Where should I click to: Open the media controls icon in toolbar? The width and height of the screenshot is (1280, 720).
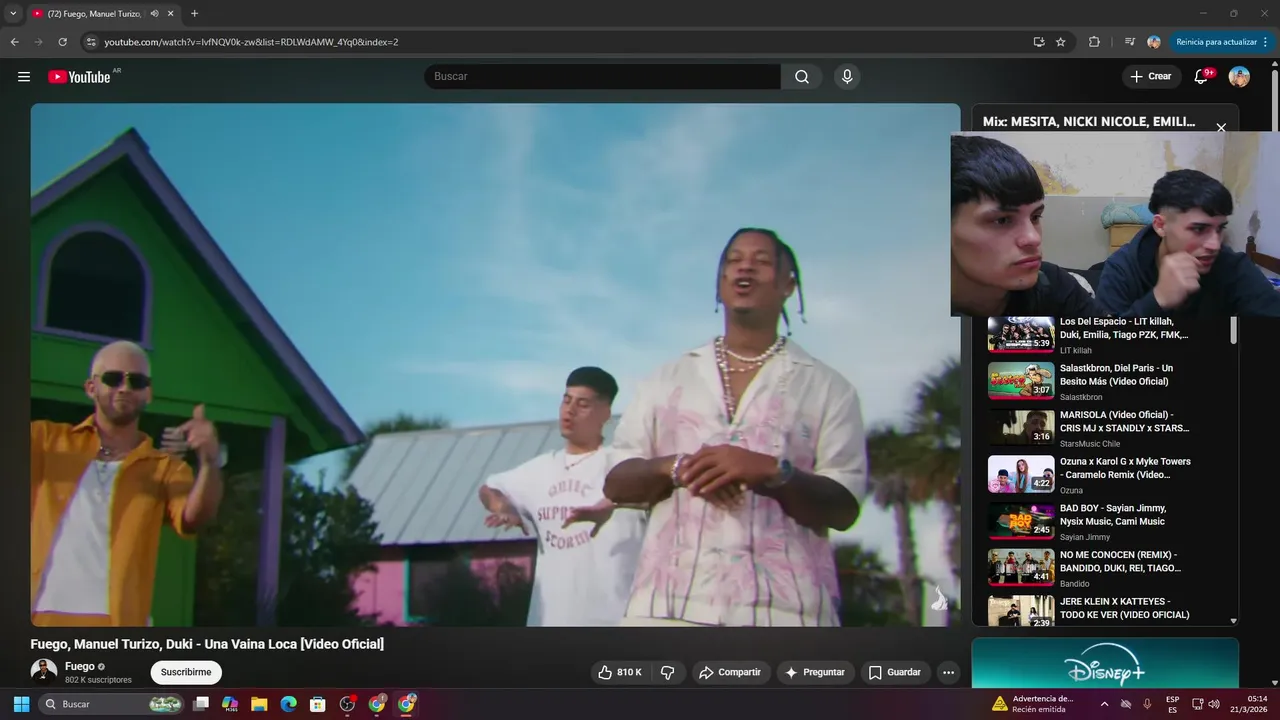[x=1130, y=42]
